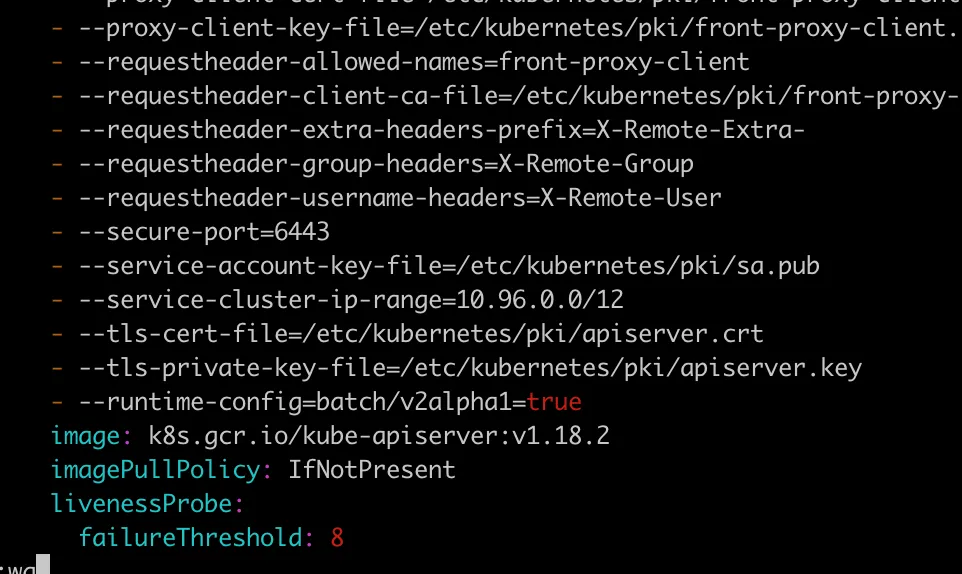Click the IfNotPresent value
Screen dimensions: 962x574
[372, 470]
